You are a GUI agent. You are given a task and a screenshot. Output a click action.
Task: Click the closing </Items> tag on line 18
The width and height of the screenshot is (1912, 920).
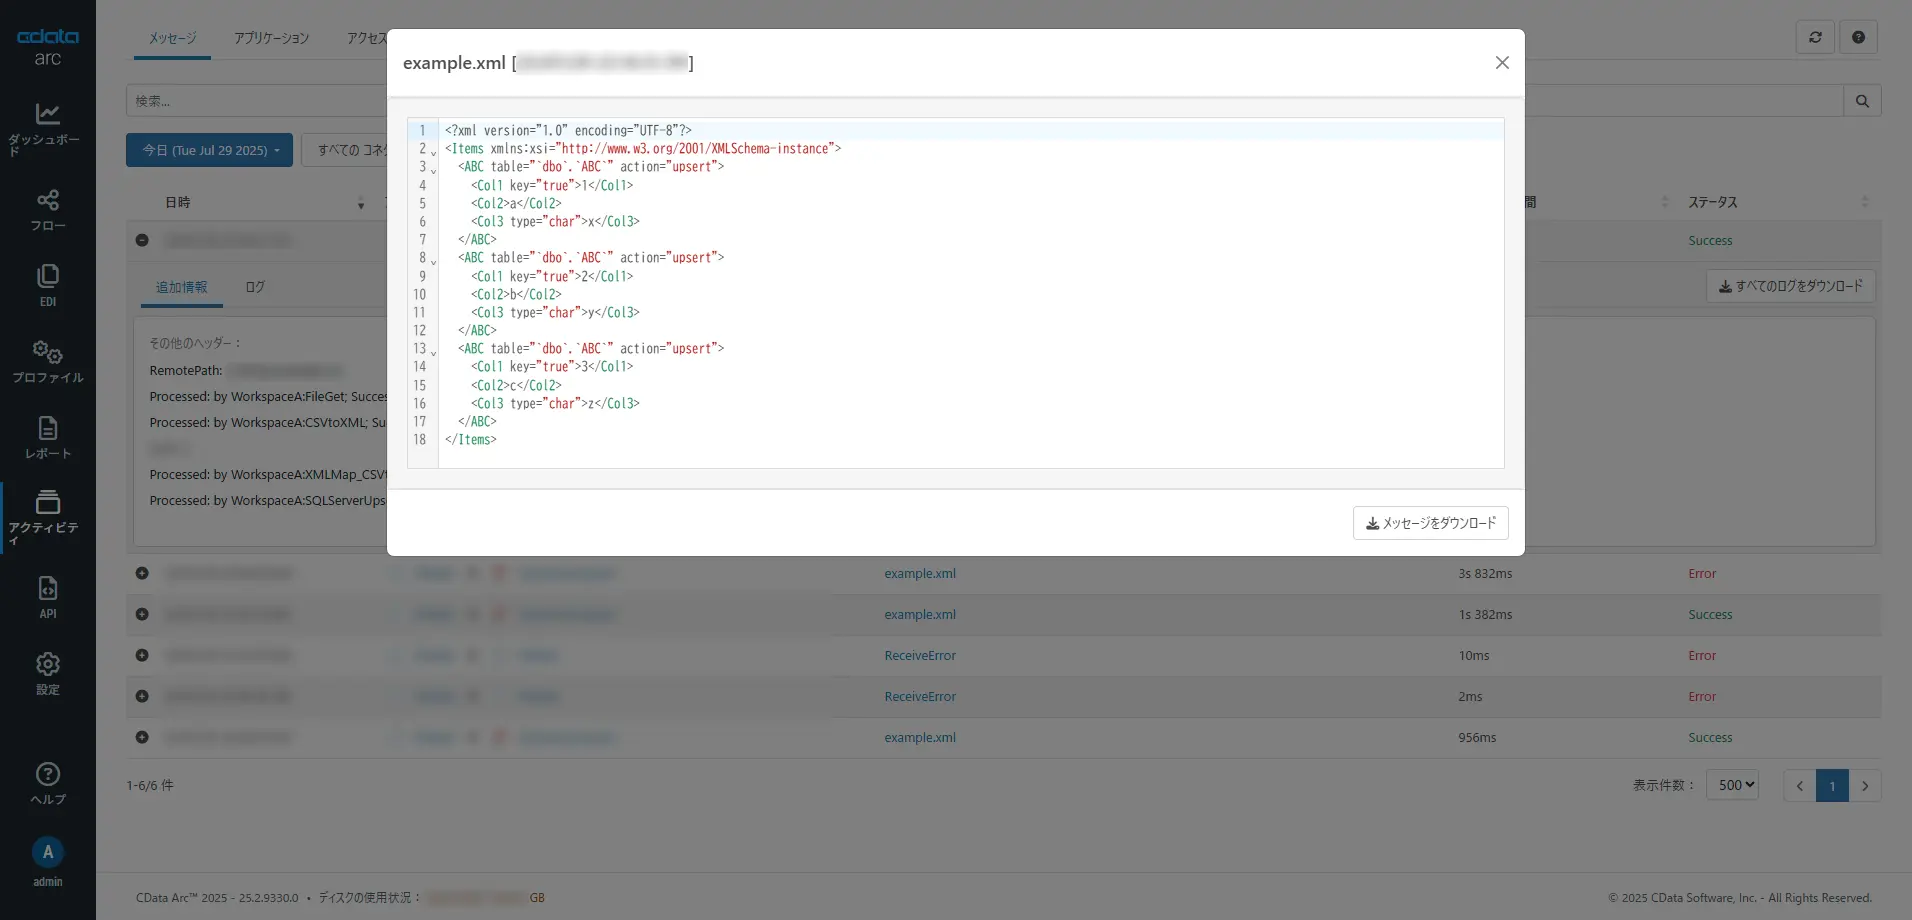pyautogui.click(x=471, y=439)
